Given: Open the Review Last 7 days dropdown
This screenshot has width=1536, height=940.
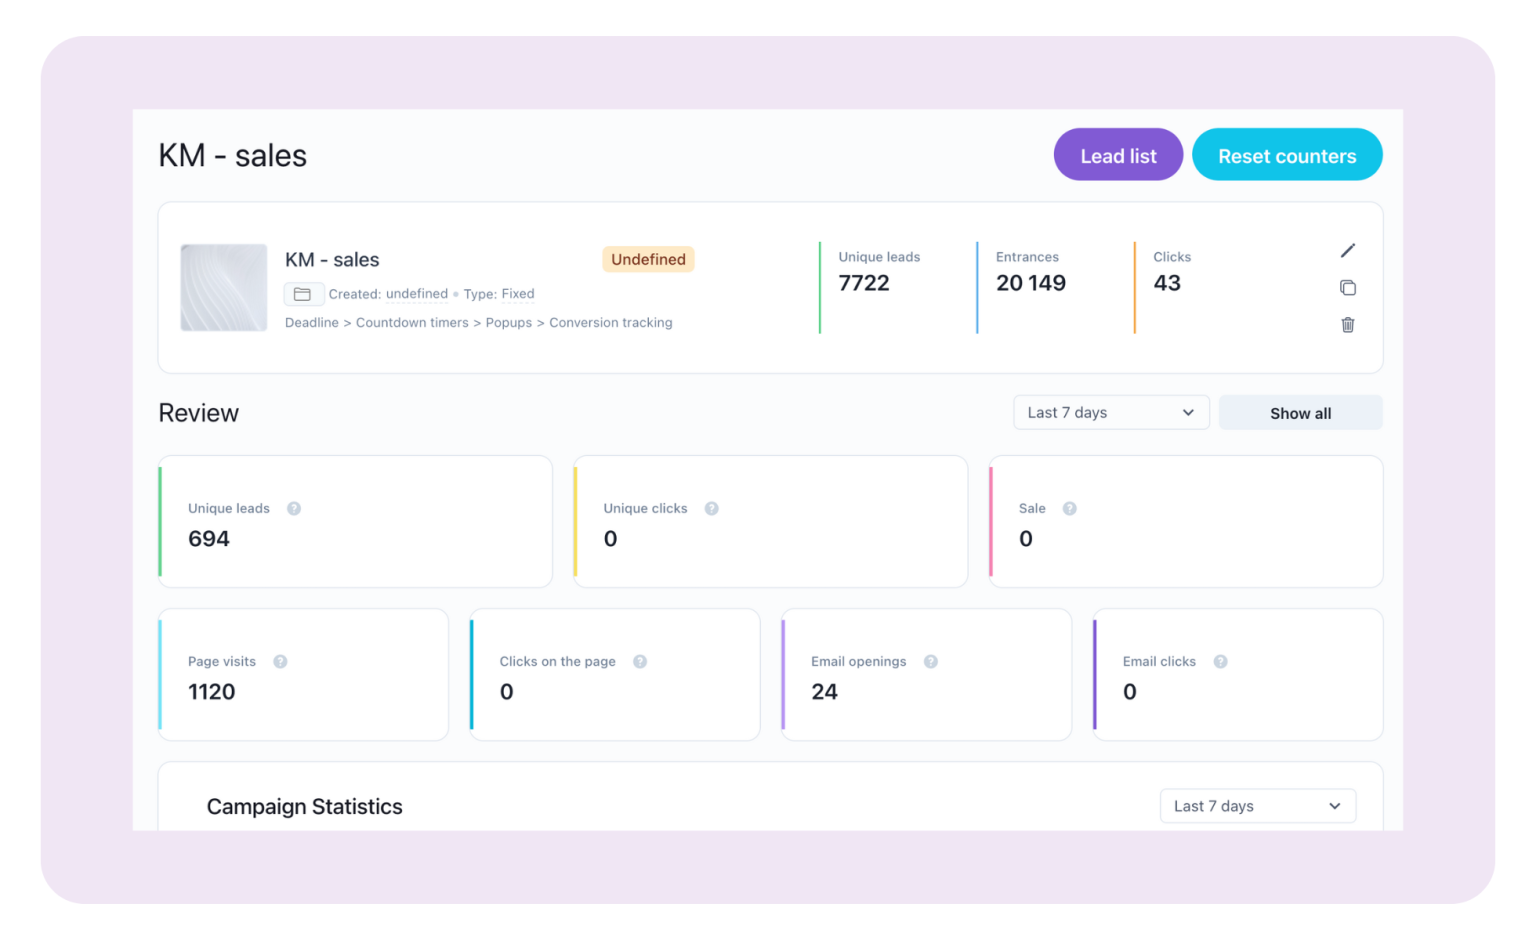Looking at the screenshot, I should (1111, 412).
